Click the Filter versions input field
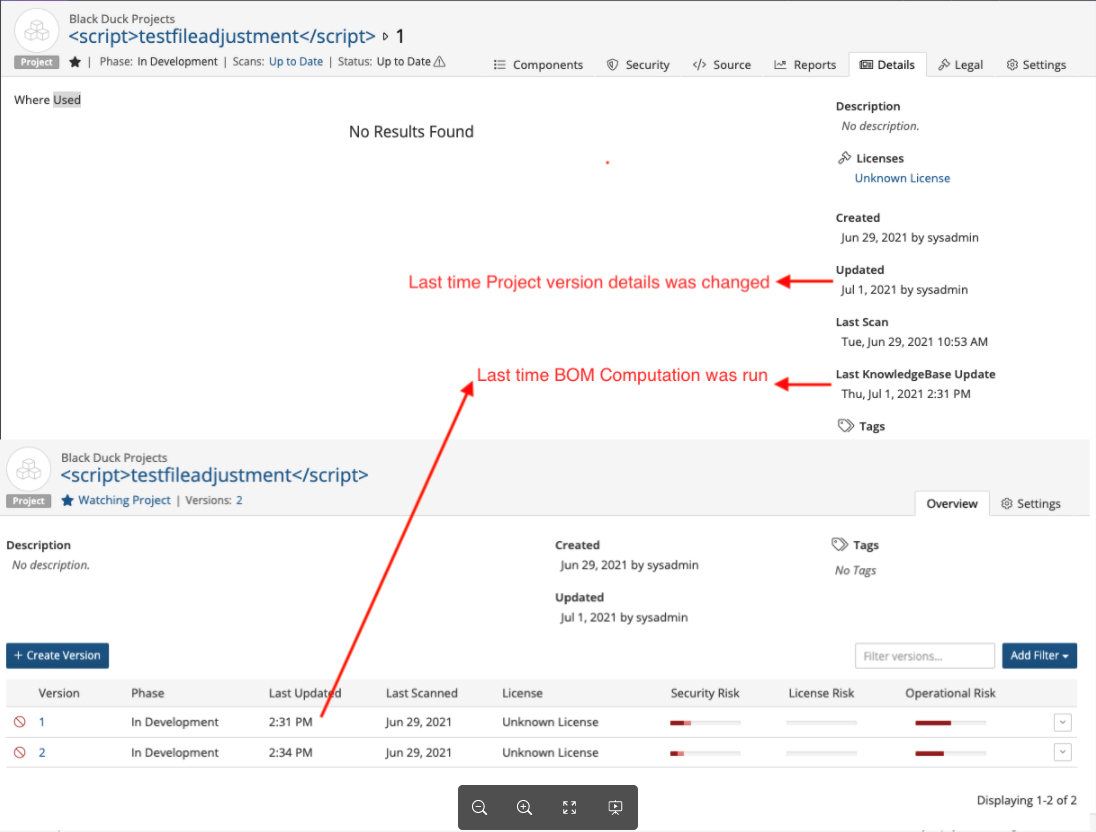Screen dimensions: 1096x832 (925, 656)
